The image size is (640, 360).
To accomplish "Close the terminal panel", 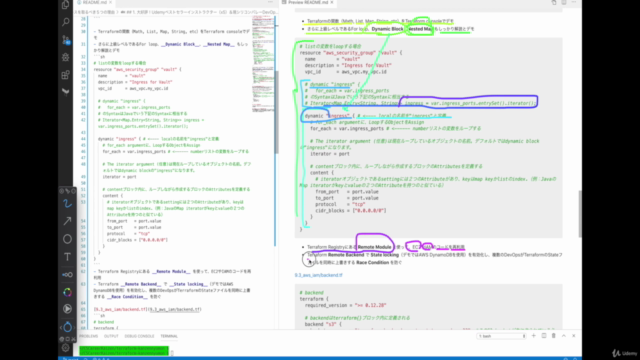I will tap(573, 336).
